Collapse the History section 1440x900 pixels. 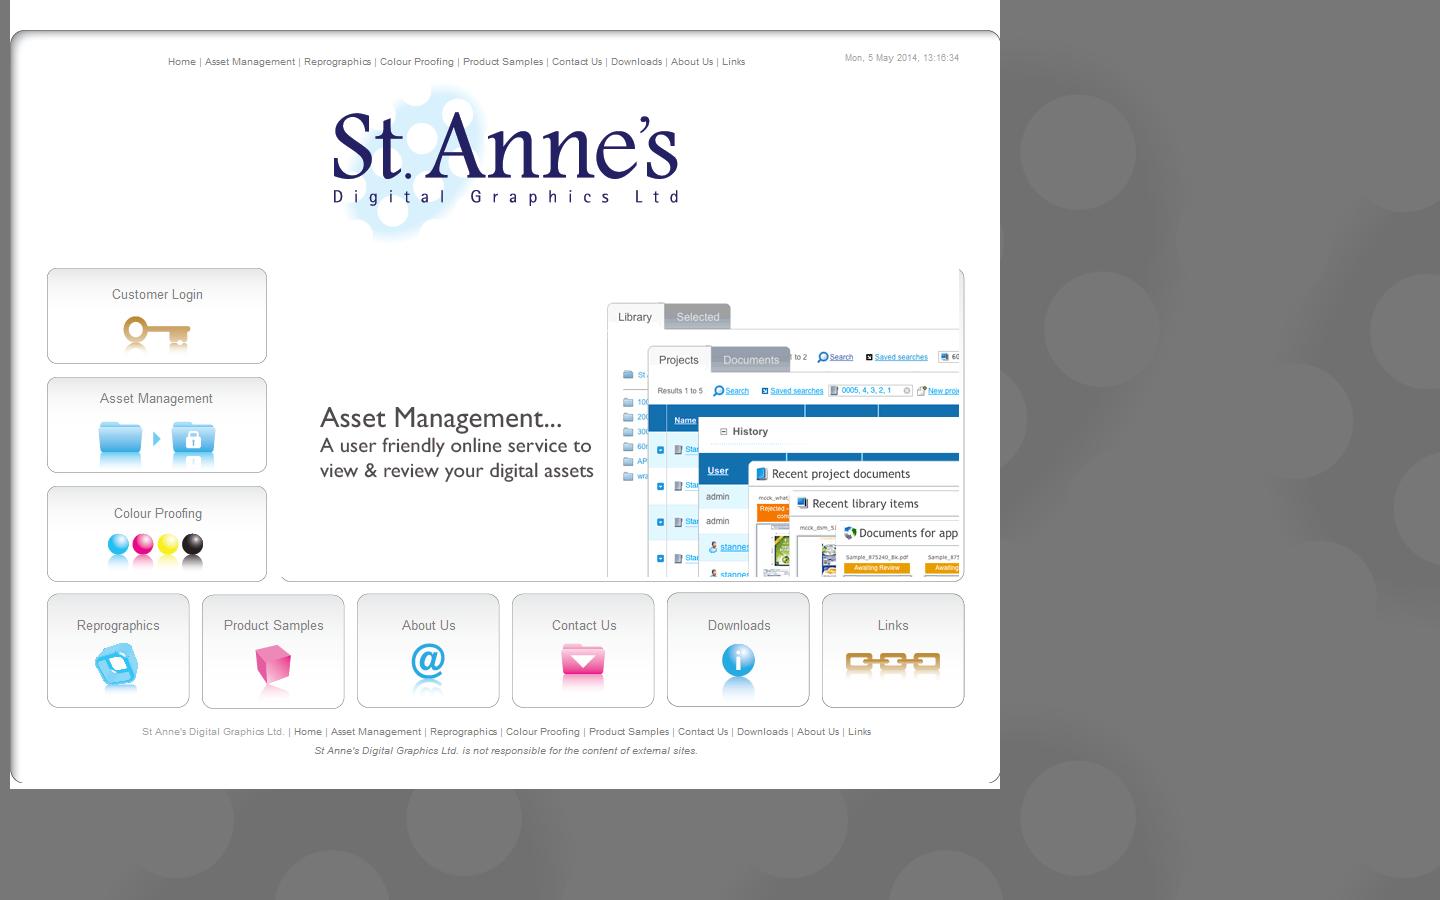[724, 431]
